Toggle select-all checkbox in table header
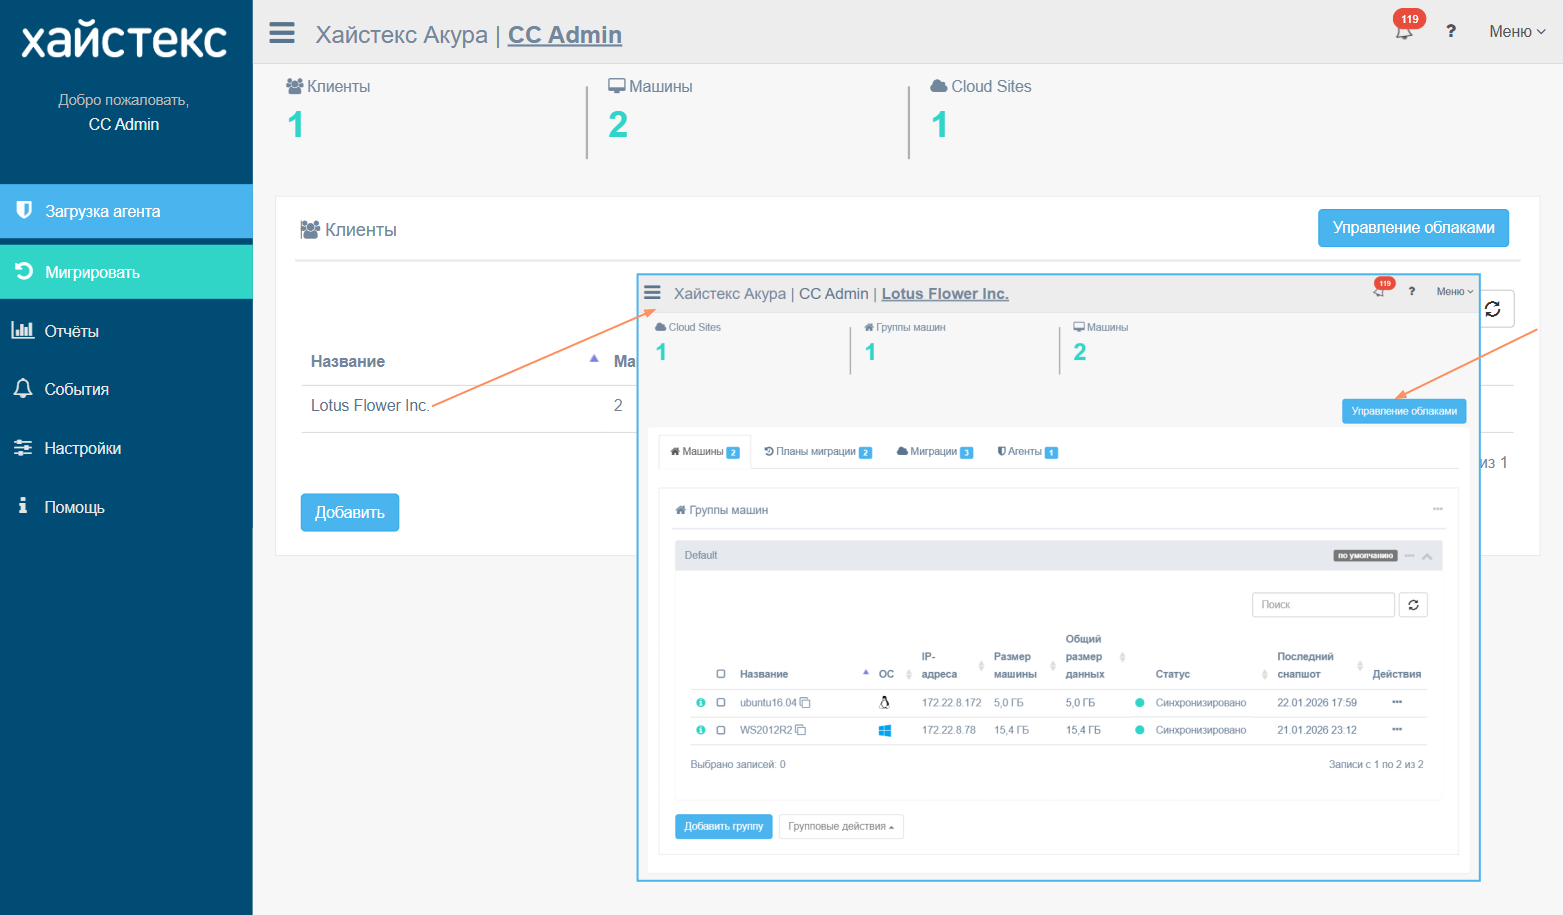 tap(721, 674)
